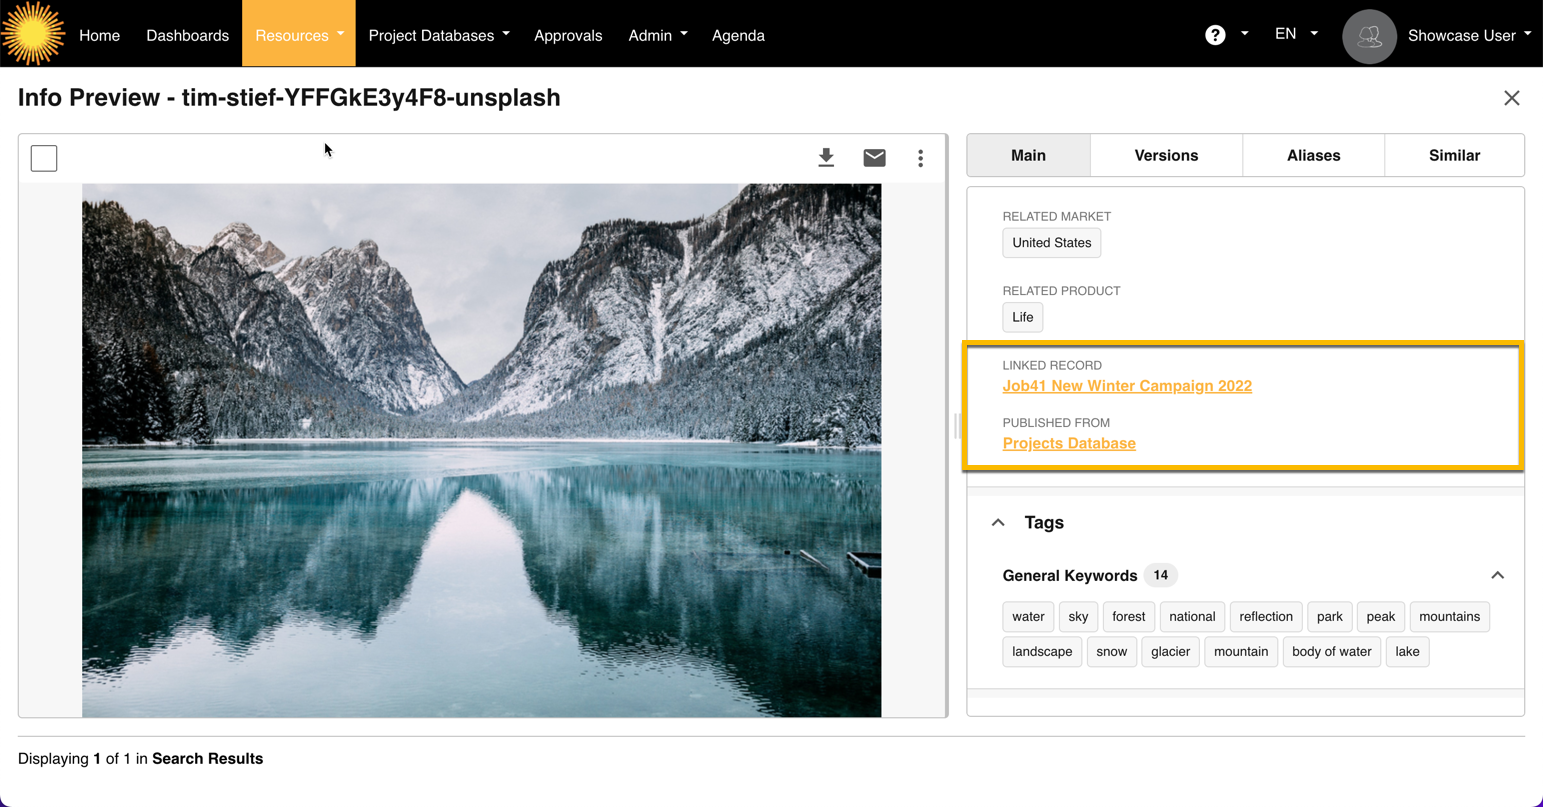Close the Info Preview panel
1543x807 pixels.
click(x=1511, y=98)
